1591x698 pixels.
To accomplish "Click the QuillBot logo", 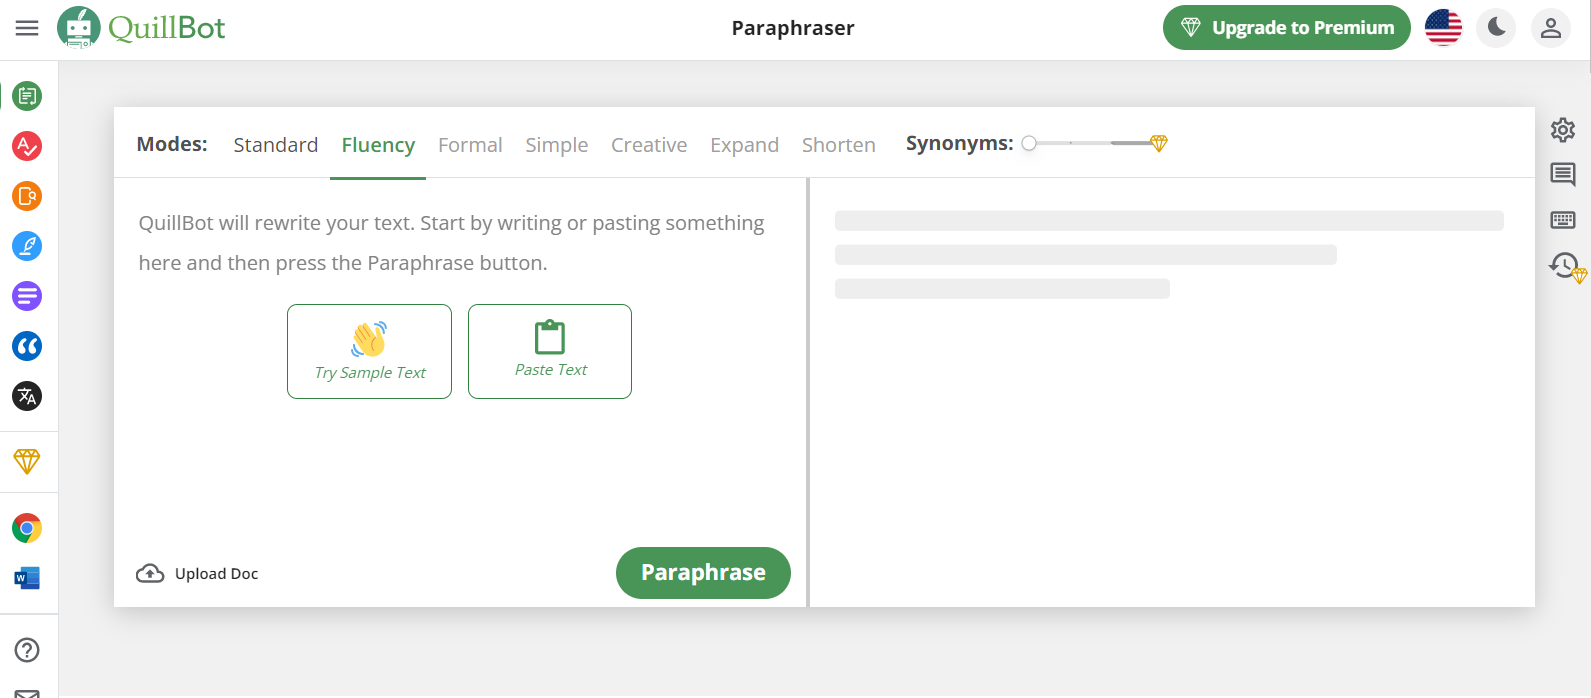I will point(141,28).
